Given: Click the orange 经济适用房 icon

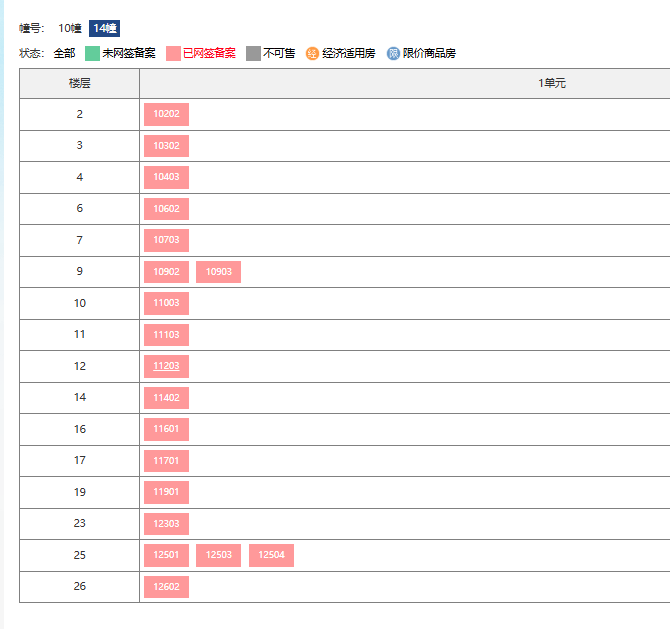Looking at the screenshot, I should click(312, 53).
